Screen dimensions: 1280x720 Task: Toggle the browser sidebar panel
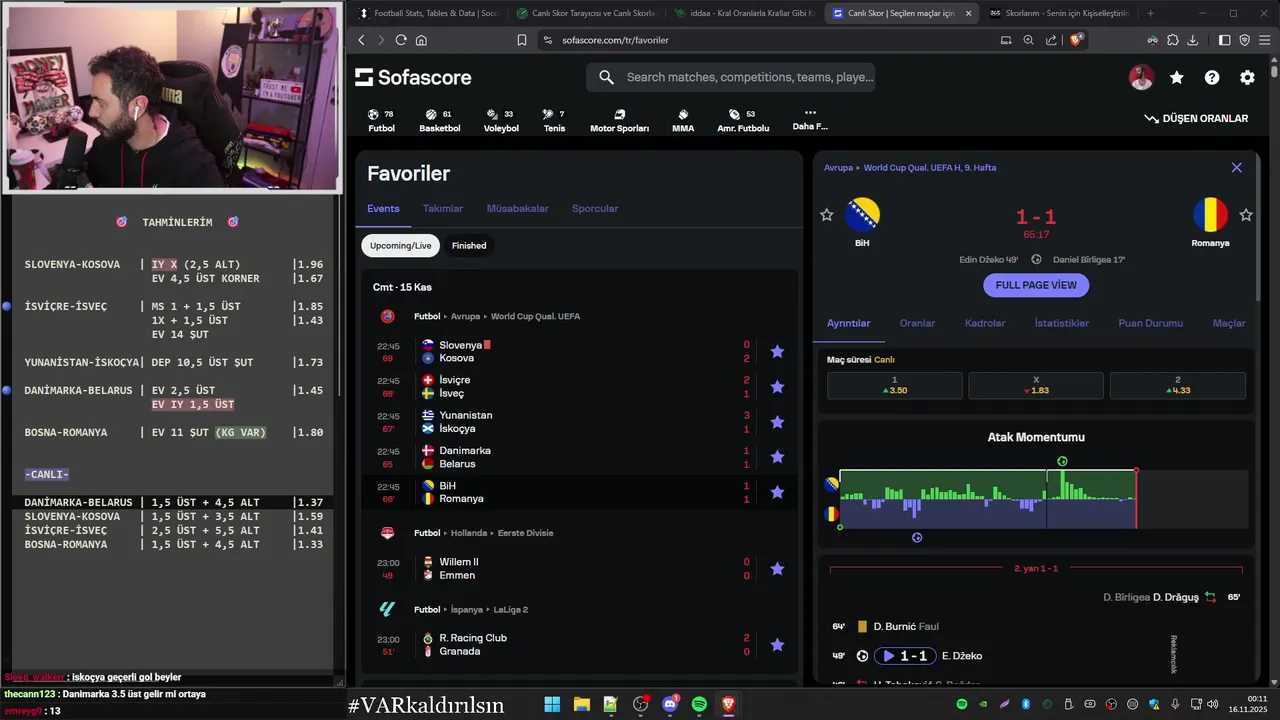(x=1225, y=40)
